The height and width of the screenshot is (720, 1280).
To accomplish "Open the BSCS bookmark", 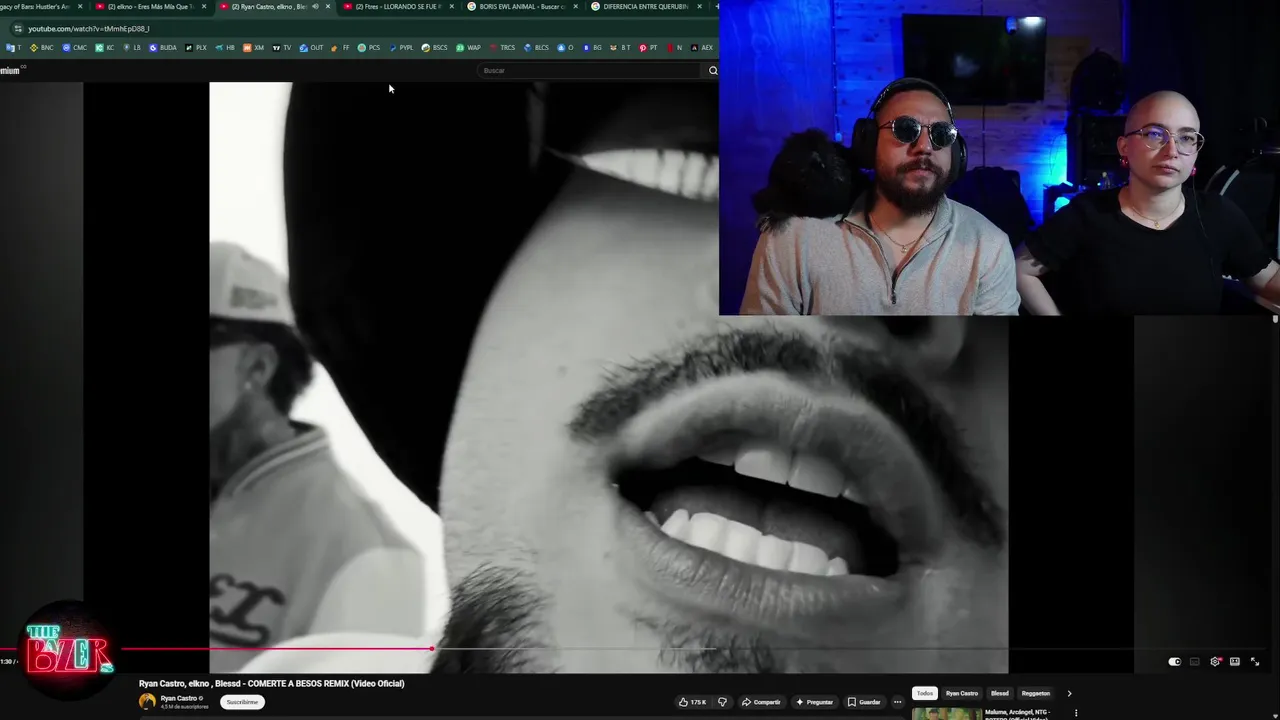I will 435,48.
